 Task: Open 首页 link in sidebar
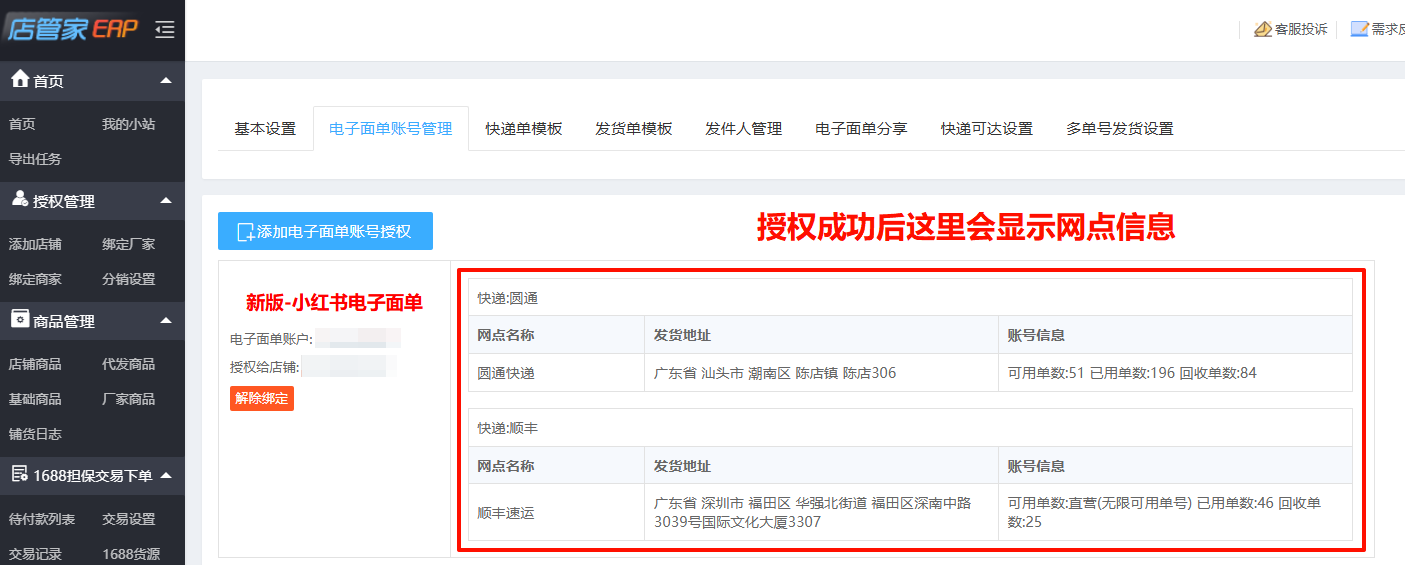pos(22,124)
